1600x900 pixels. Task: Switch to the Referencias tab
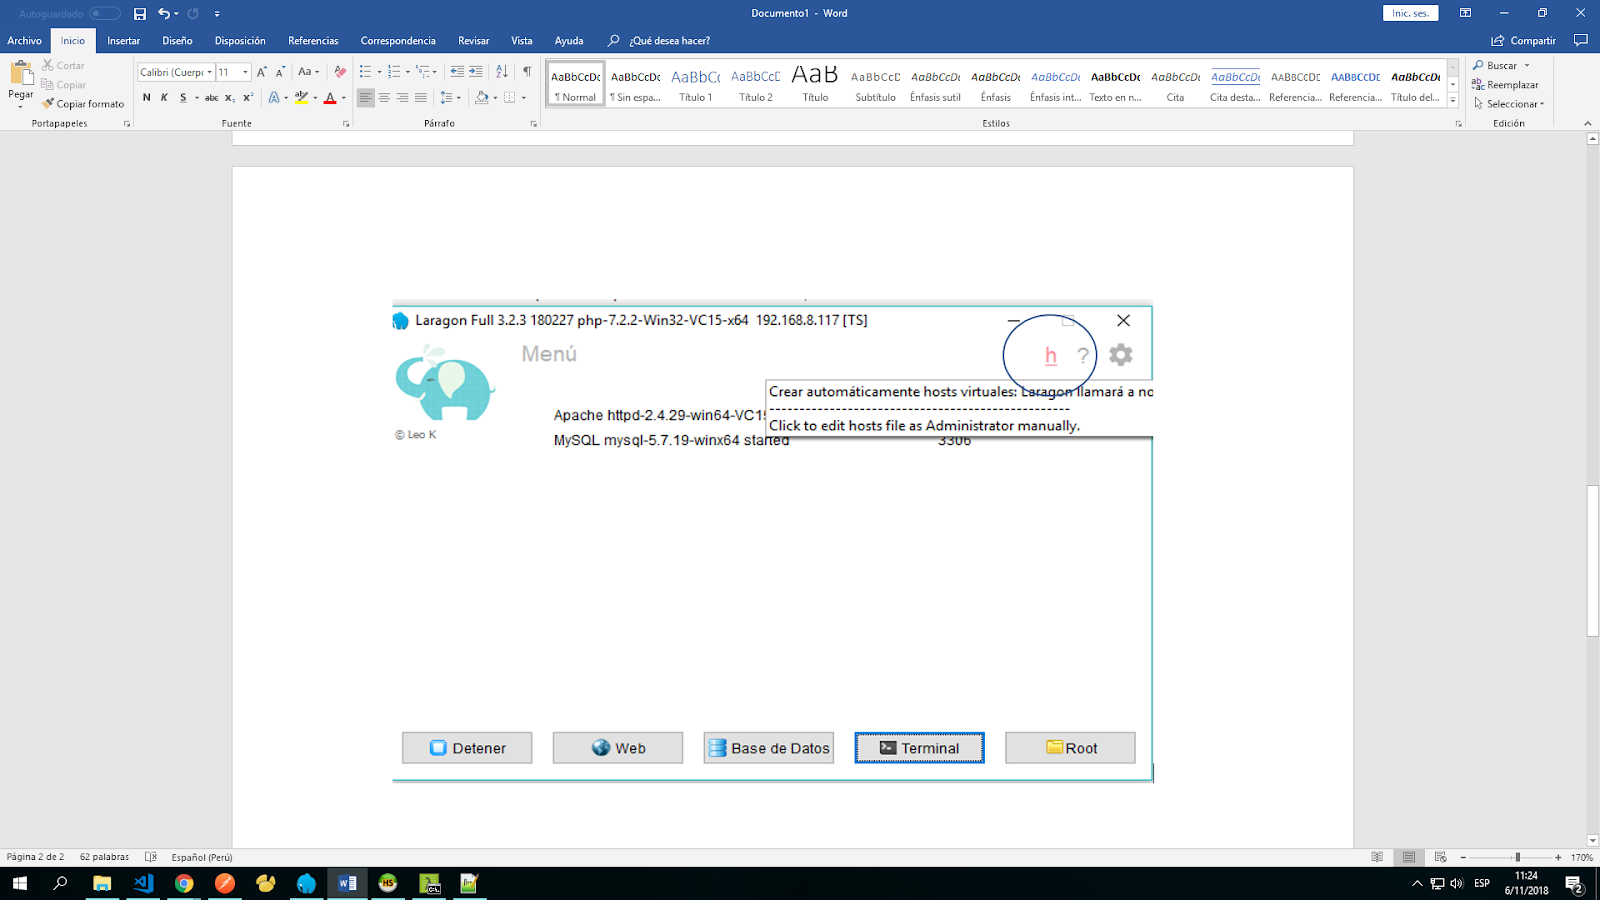click(313, 41)
